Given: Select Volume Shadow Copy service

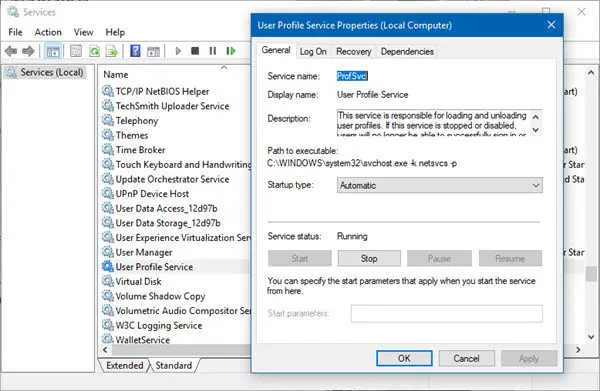Looking at the screenshot, I should [x=160, y=296].
